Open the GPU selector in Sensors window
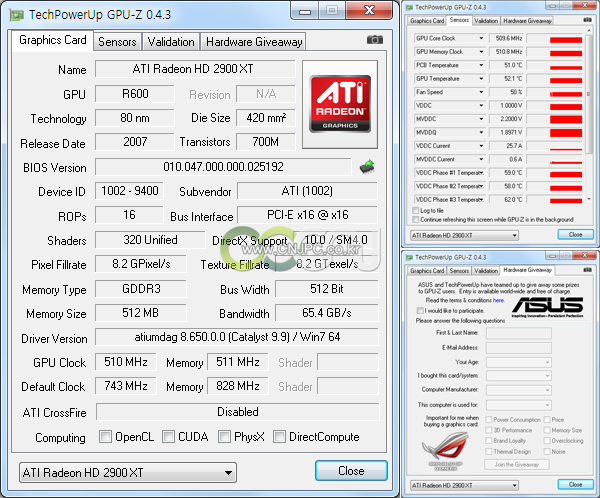 coord(464,235)
